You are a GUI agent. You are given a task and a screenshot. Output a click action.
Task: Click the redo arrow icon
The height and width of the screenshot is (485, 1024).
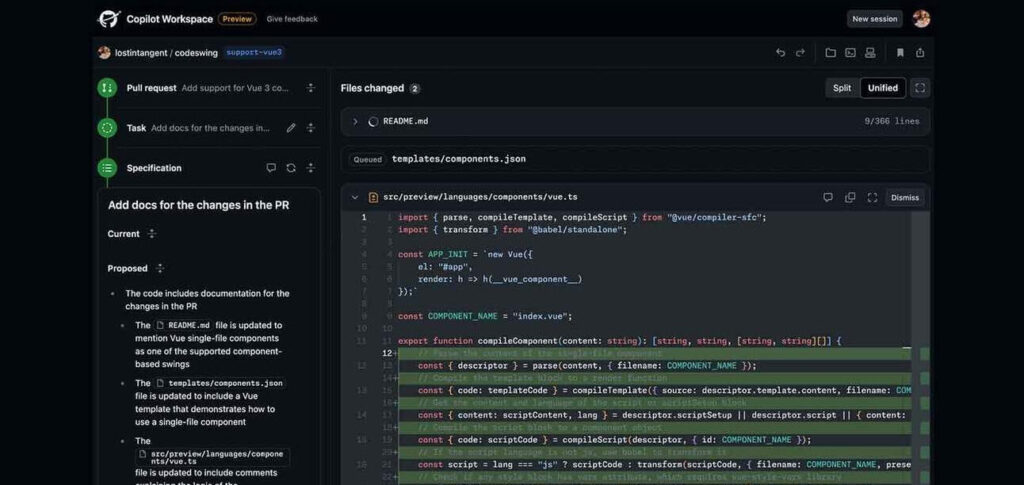pyautogui.click(x=800, y=53)
